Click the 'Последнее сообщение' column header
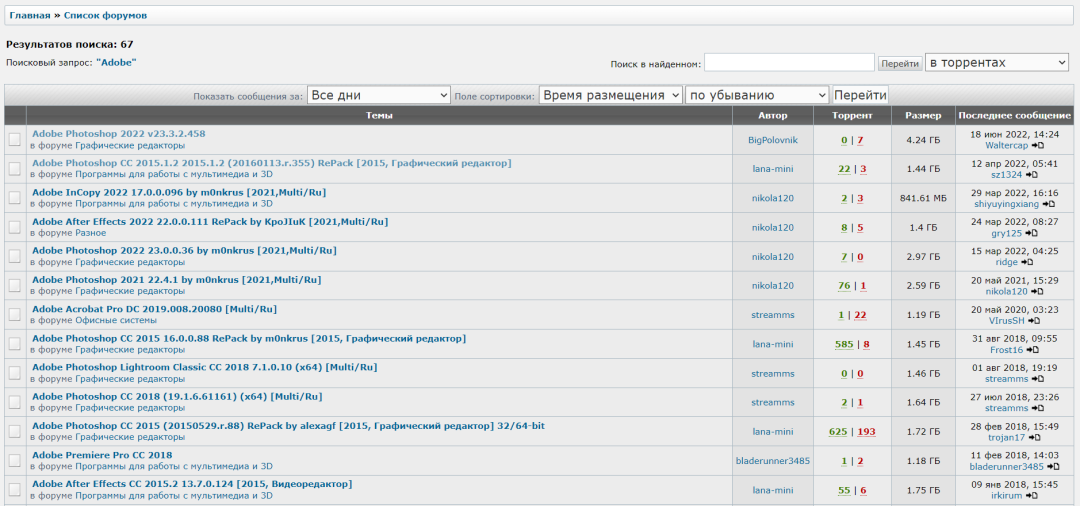Screen dimensions: 1080x506 [x=1015, y=116]
